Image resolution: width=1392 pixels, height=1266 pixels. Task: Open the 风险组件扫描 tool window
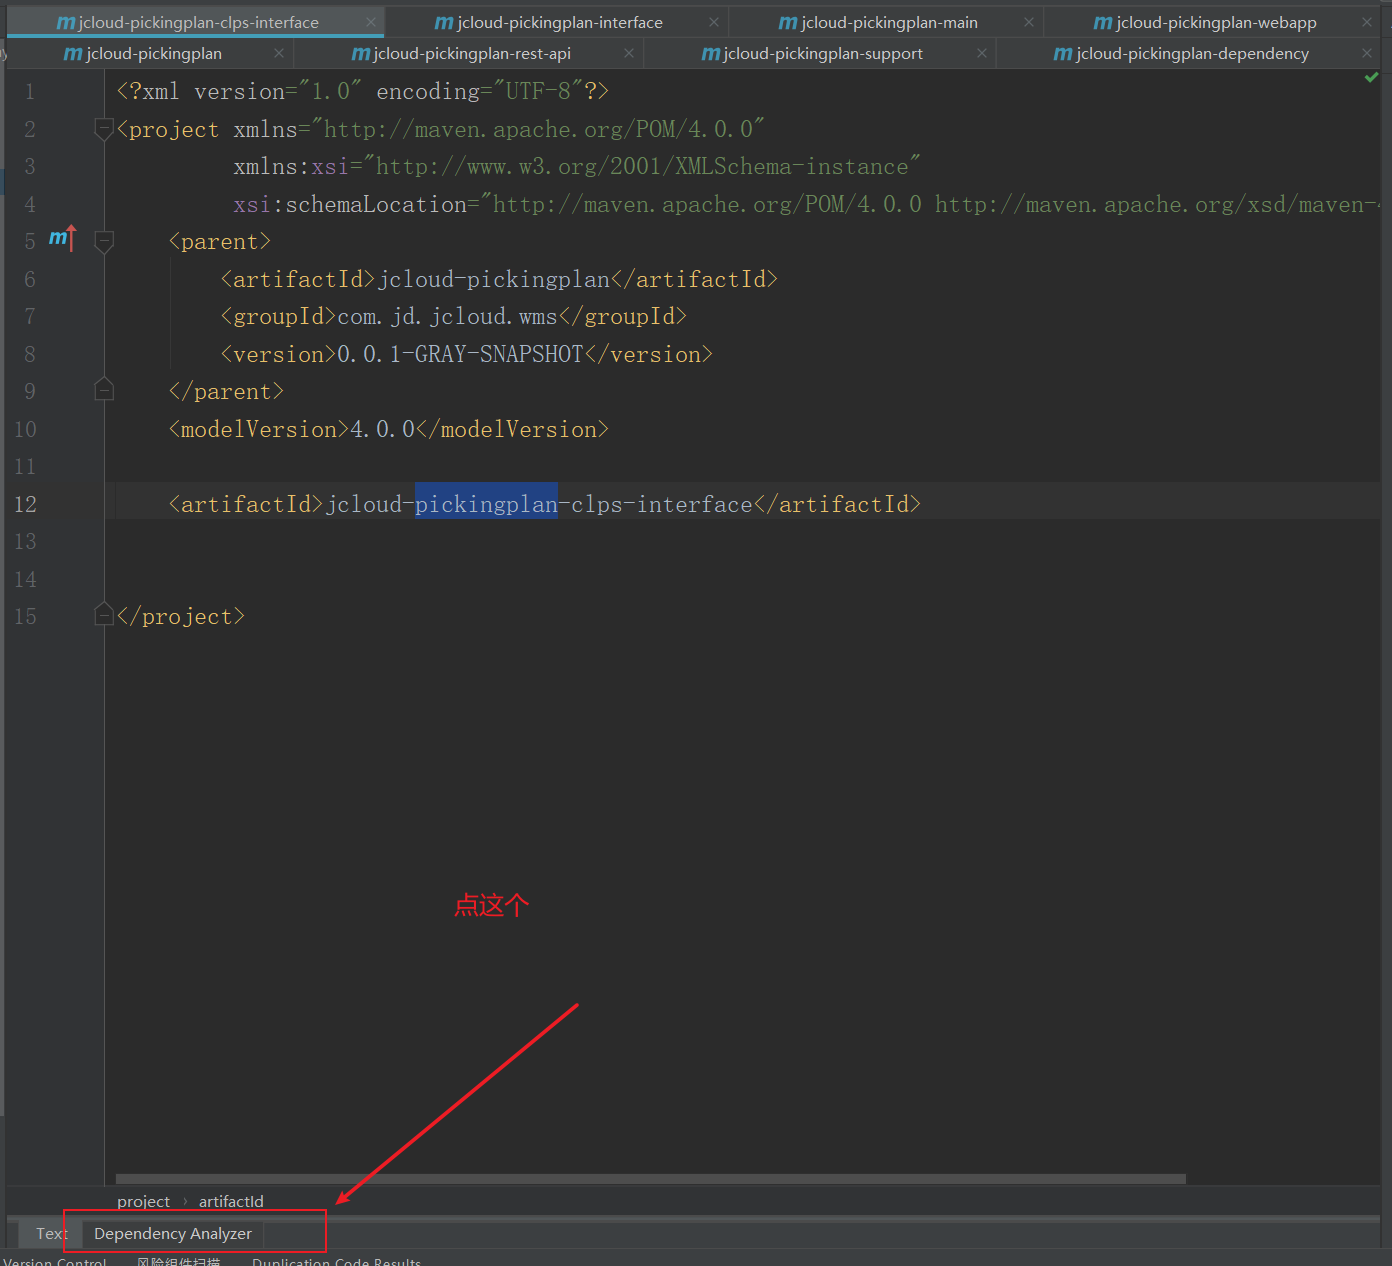coord(178,1262)
